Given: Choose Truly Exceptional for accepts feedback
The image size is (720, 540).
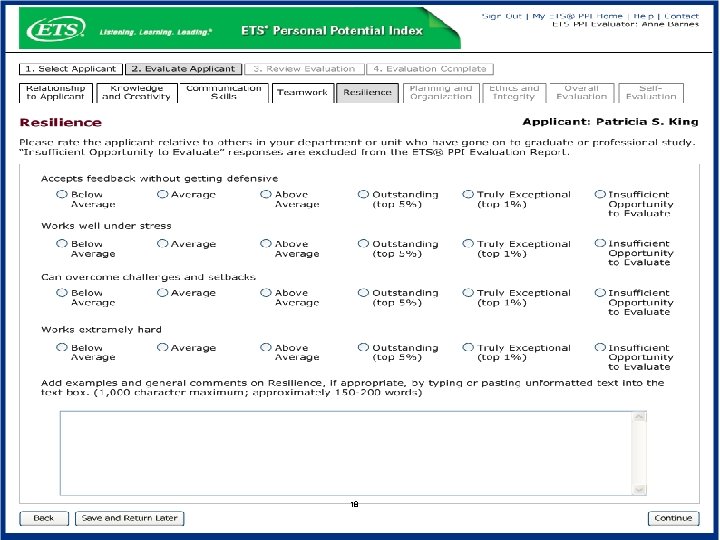Looking at the screenshot, I should point(468,194).
